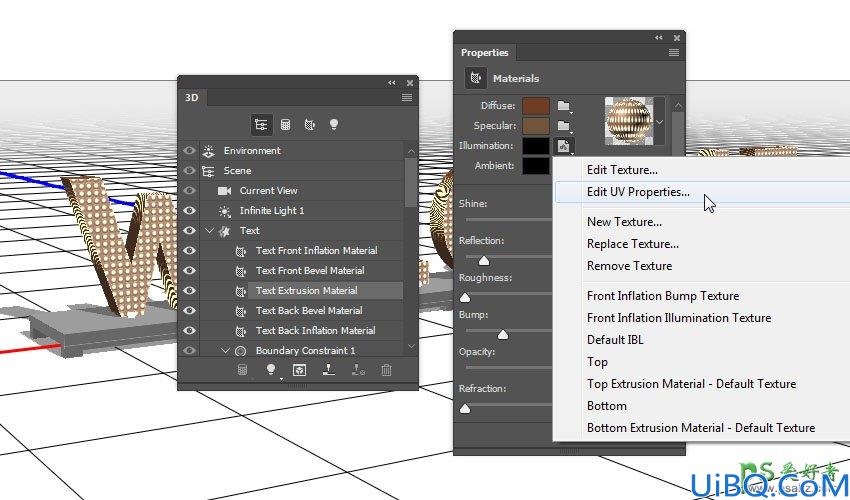Screen dimensions: 850x500
Task: Hide Text Front Bevel Material
Action: pyautogui.click(x=189, y=271)
